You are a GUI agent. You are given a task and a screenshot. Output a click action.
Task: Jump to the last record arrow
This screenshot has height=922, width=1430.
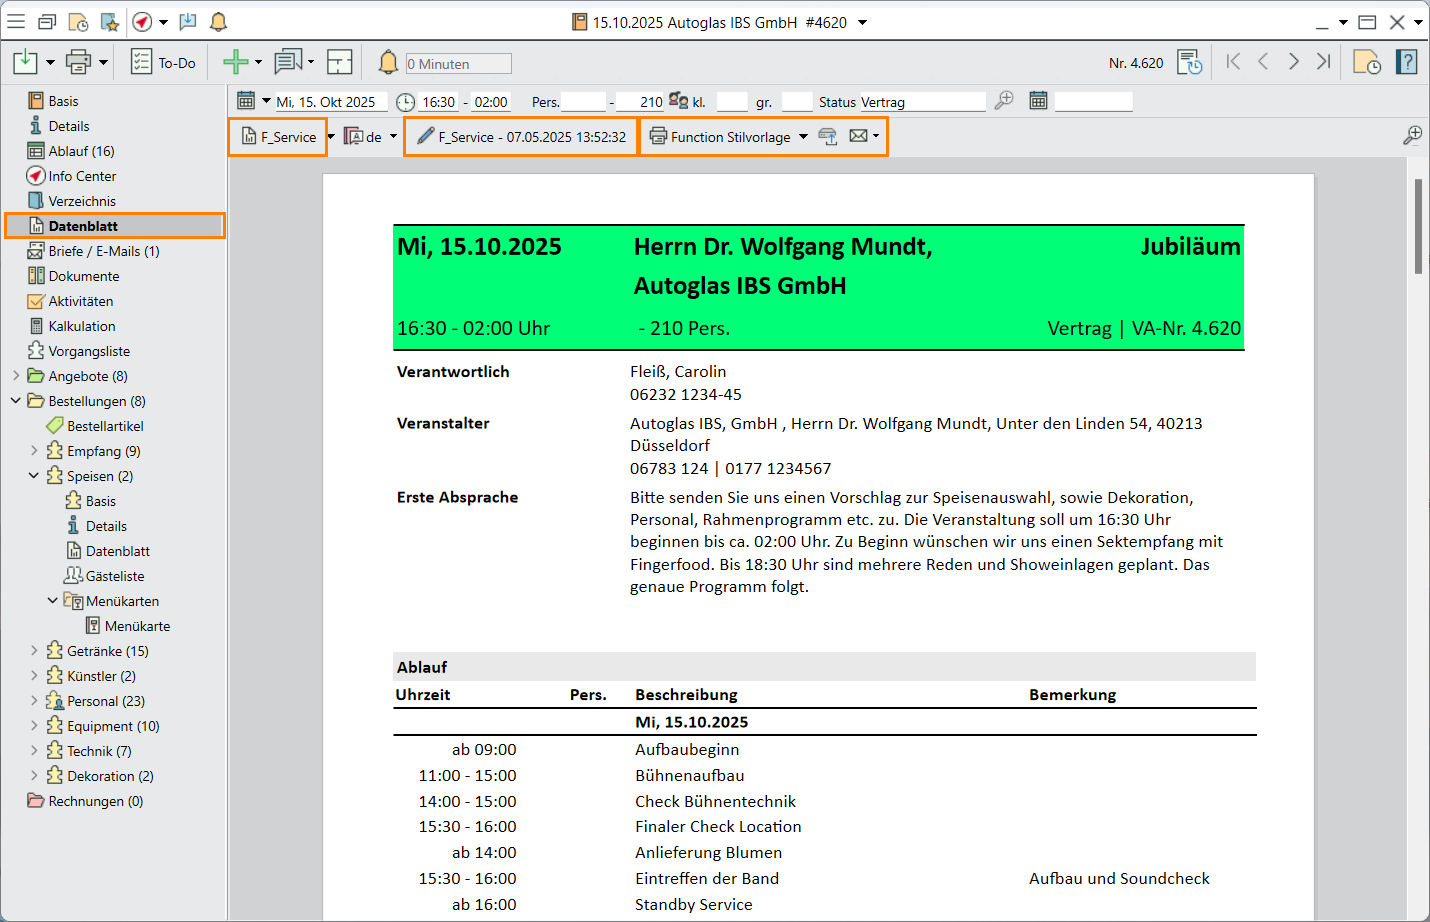(1323, 62)
